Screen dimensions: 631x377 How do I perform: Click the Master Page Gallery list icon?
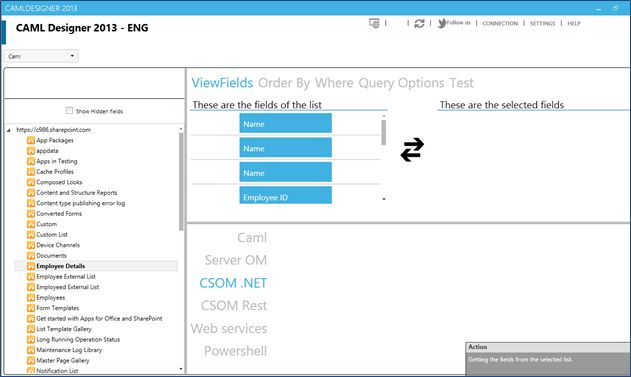click(x=31, y=360)
